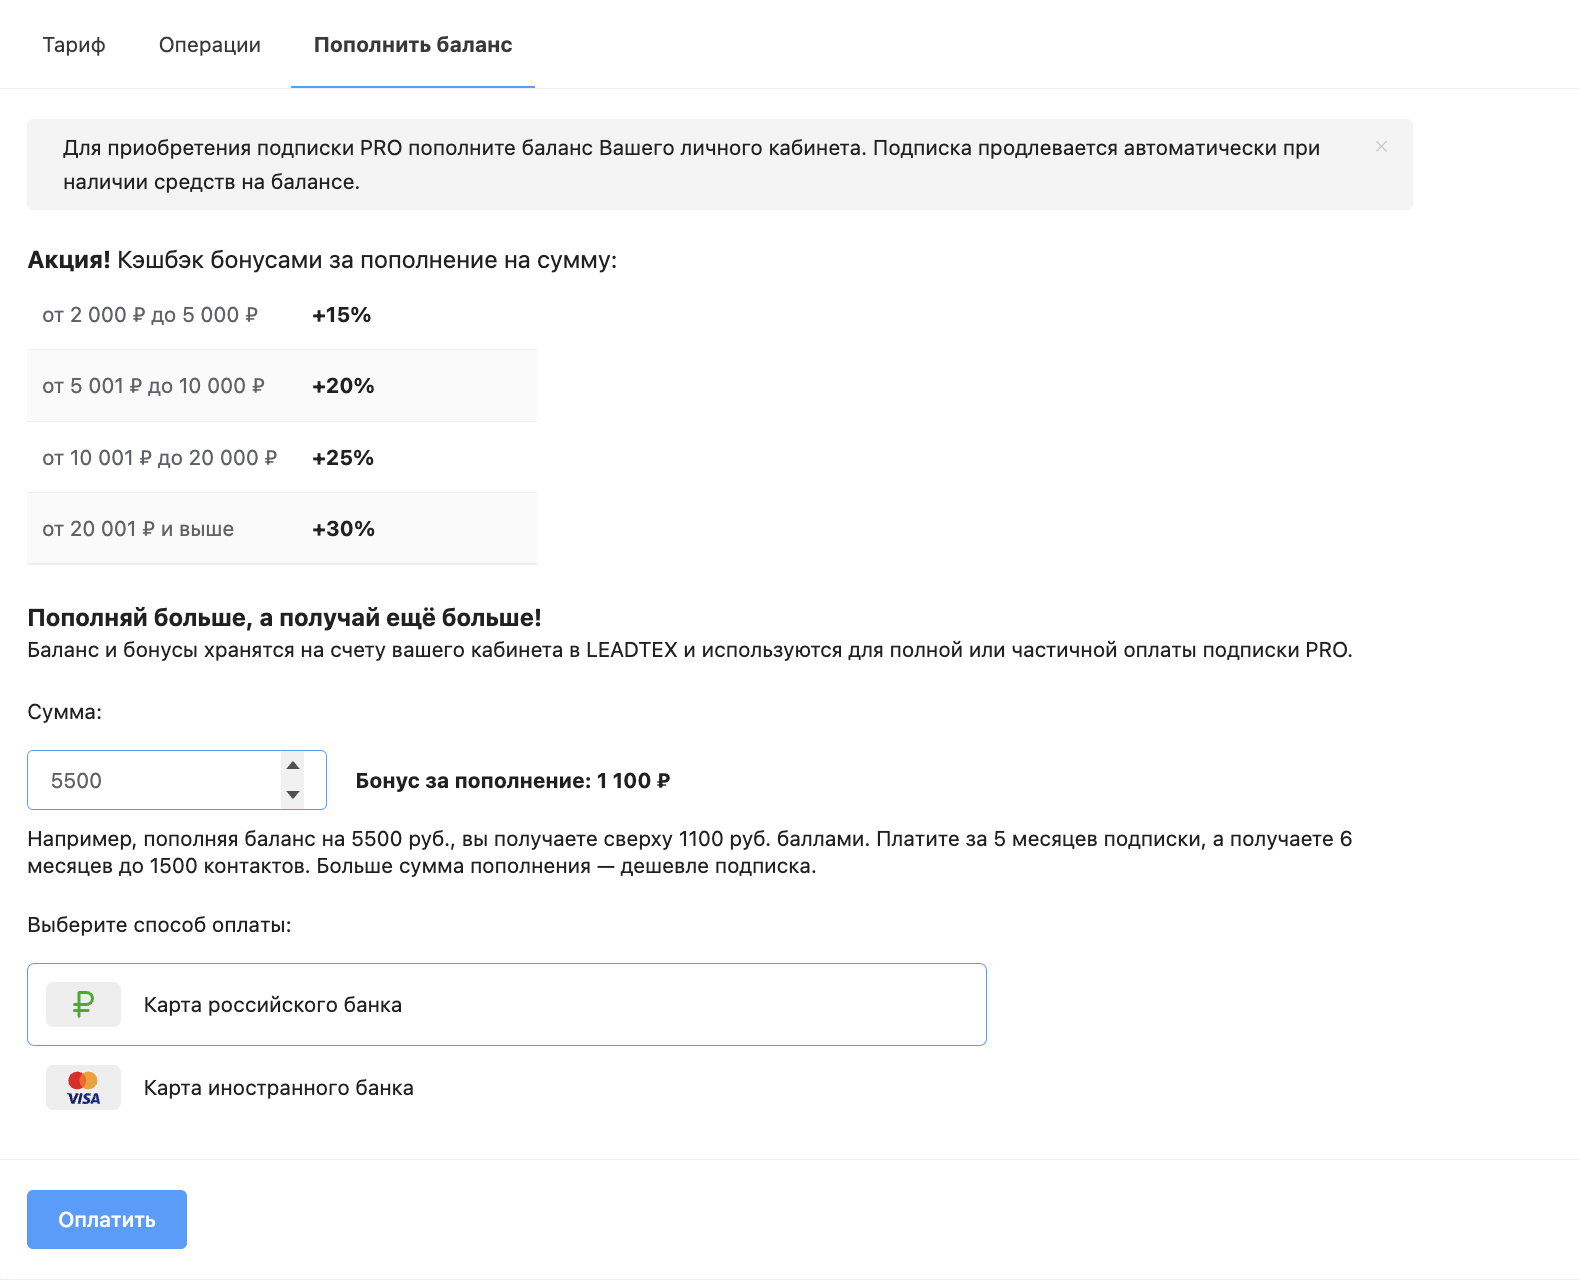The width and height of the screenshot is (1580, 1280).
Task: Click the green ruble payment icon
Action: pos(84,1004)
